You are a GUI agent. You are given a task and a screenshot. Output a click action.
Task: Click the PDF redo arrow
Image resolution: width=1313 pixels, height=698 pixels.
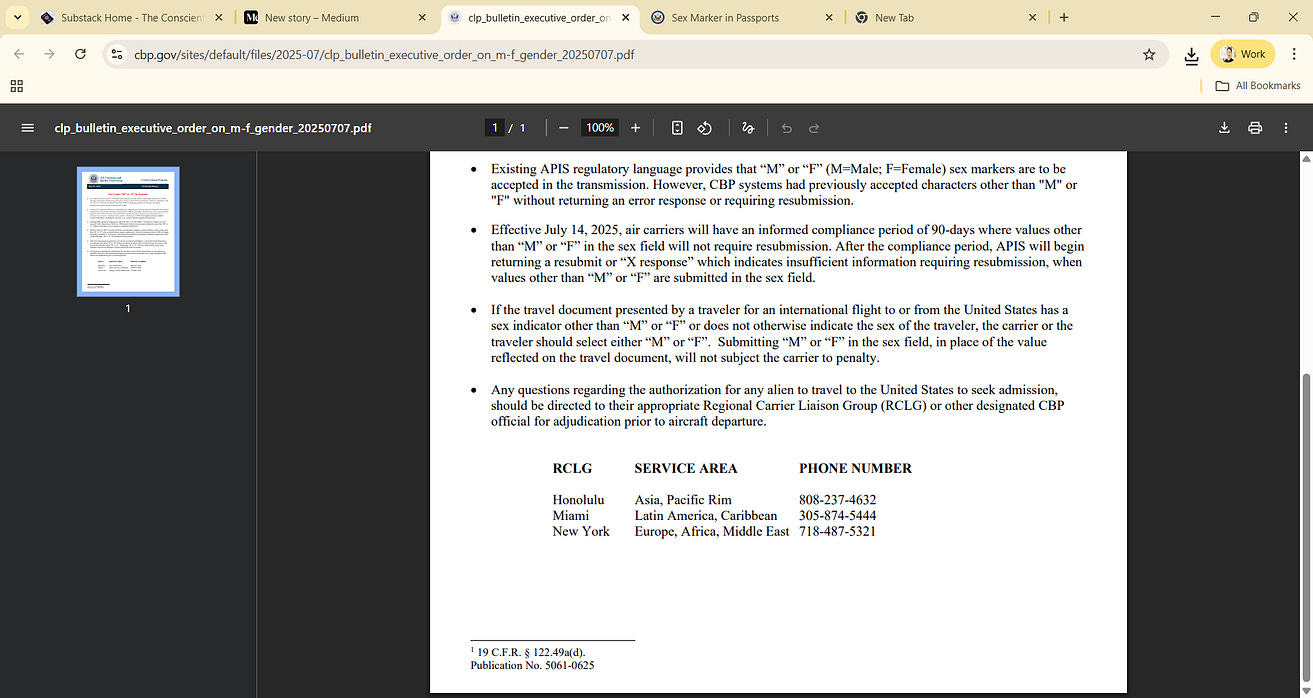click(814, 128)
